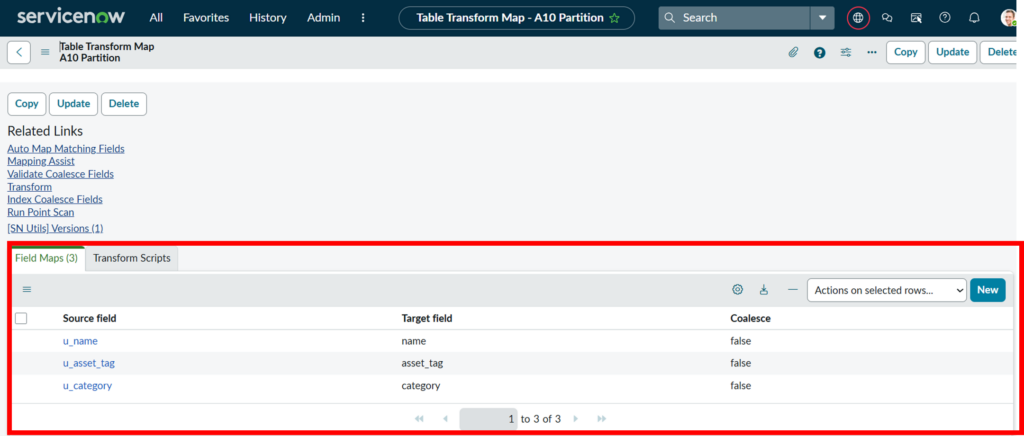Screen dimensions: 1024x436
Task: Switch to the Transform Scripts tab
Action: 131,258
